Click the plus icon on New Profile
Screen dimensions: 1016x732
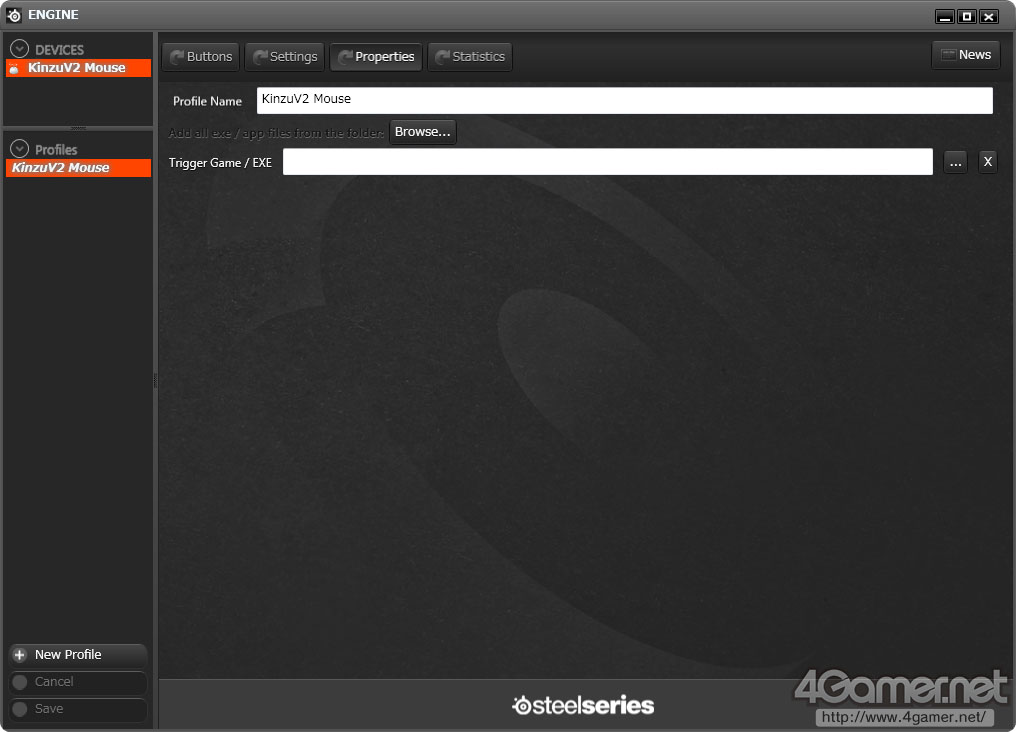pyautogui.click(x=19, y=655)
